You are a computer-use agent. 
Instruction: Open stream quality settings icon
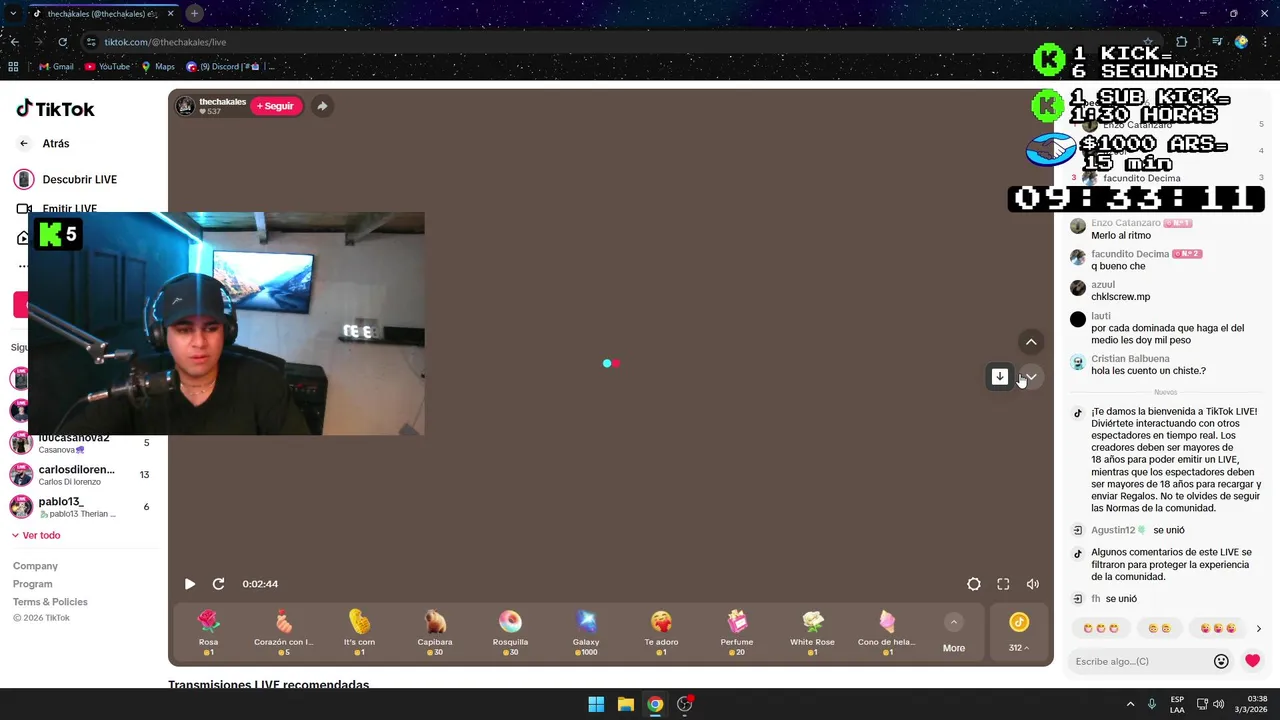tap(974, 584)
